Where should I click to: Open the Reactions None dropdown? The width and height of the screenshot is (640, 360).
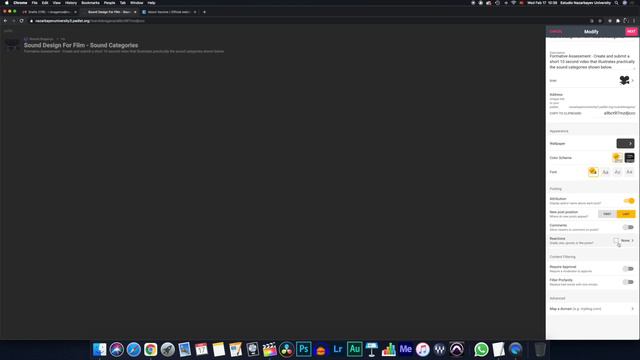pos(624,240)
